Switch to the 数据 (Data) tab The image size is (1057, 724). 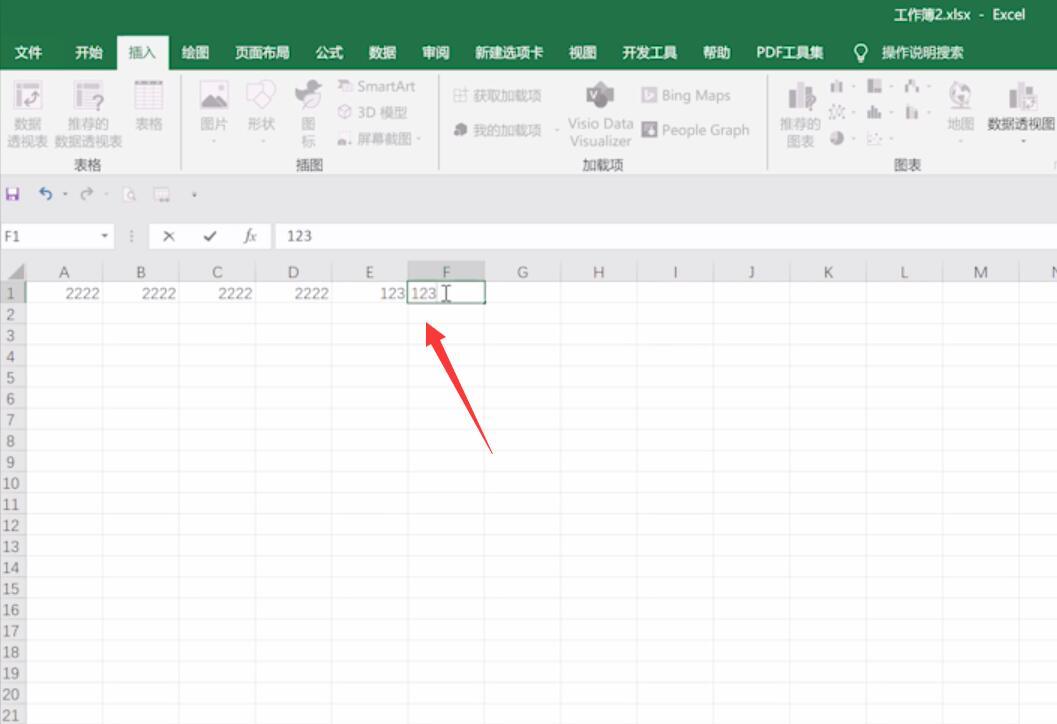(382, 53)
